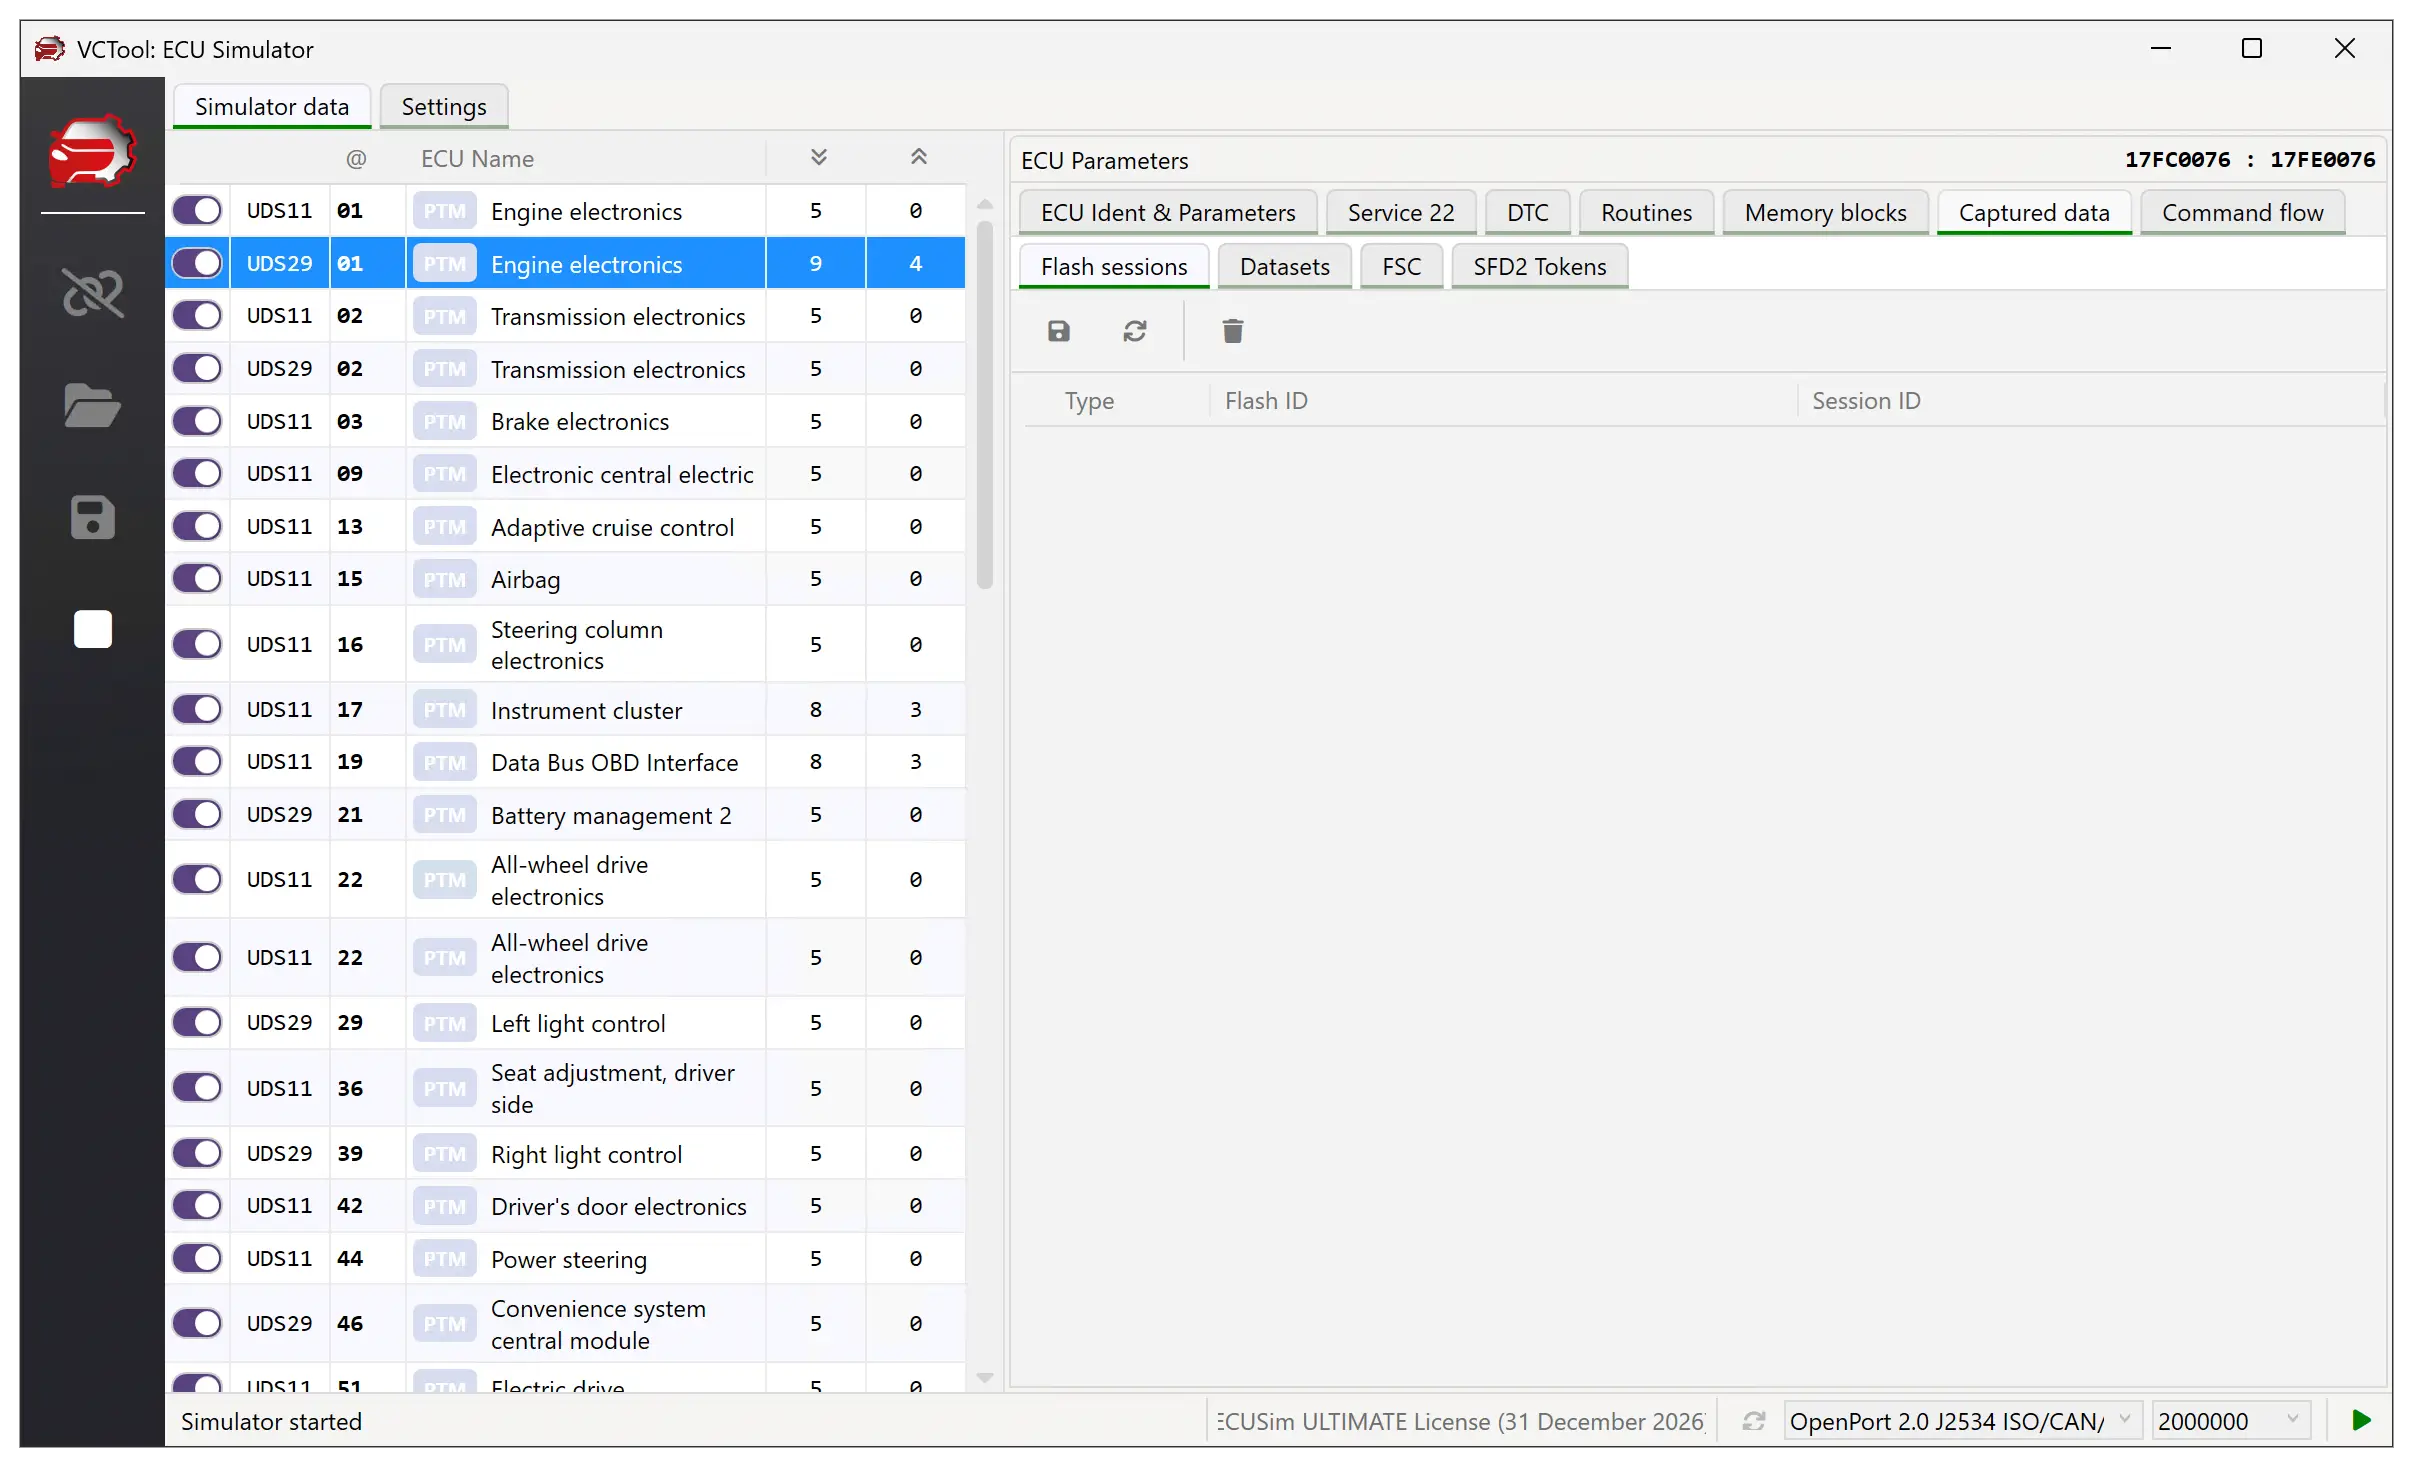The width and height of the screenshot is (2424, 1472).
Task: Click refresh icon next to OpenPort dropdown
Action: (x=1753, y=1421)
